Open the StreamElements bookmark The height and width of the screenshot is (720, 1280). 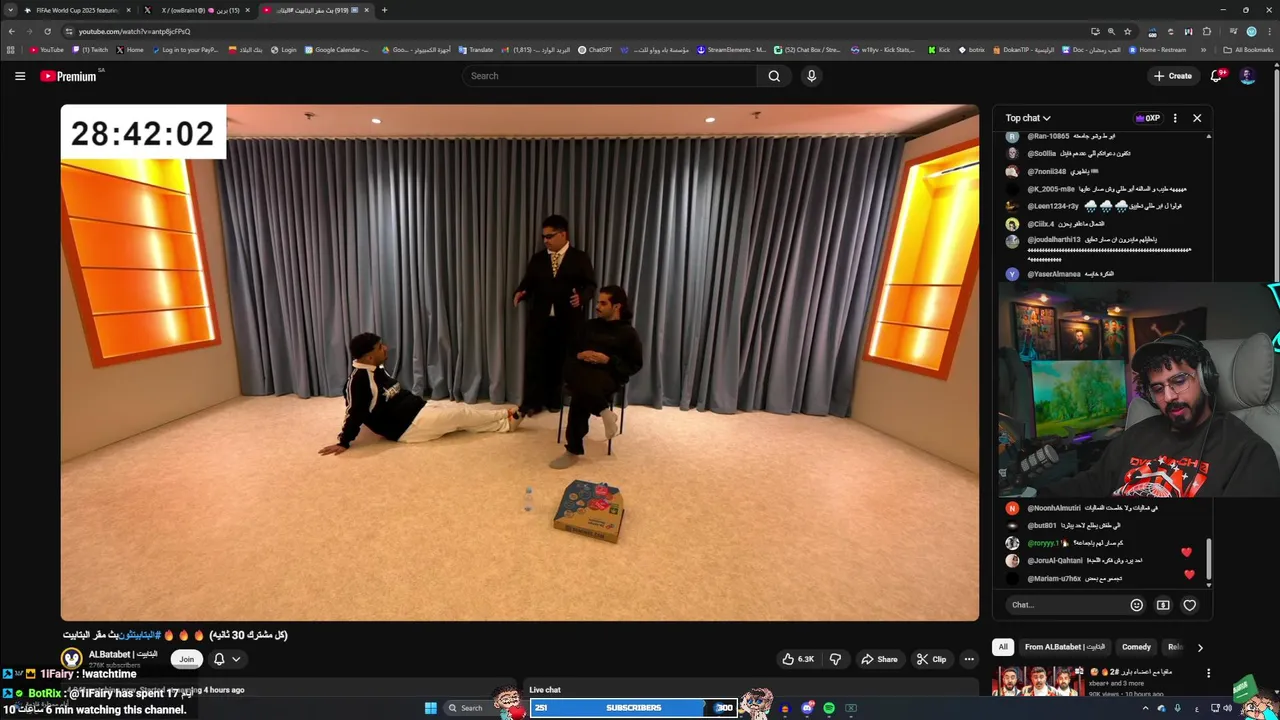731,49
